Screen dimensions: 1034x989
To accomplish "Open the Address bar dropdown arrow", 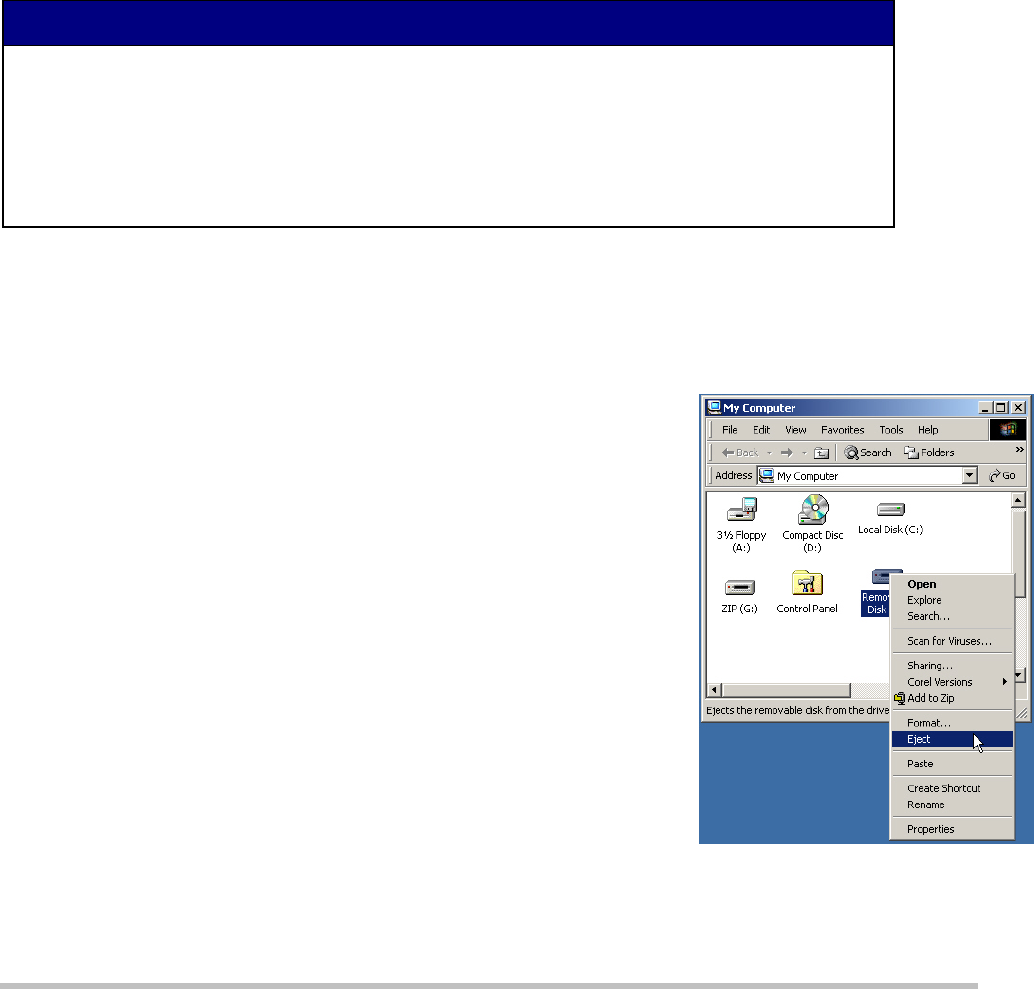I will 969,475.
